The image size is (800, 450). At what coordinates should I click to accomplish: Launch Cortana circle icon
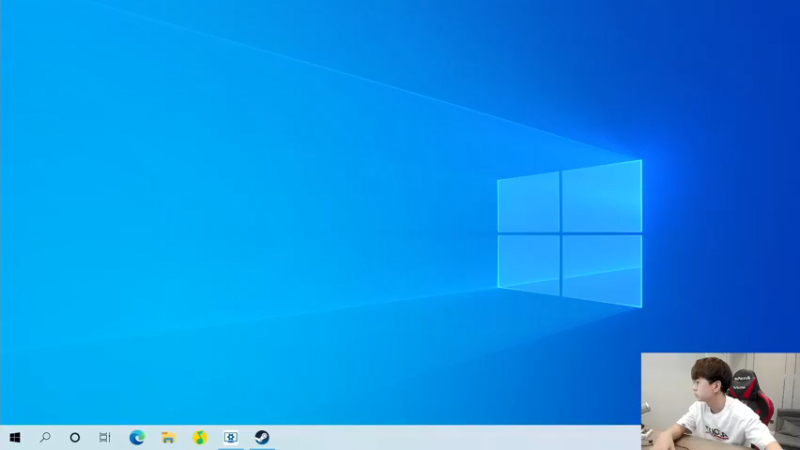(x=75, y=438)
